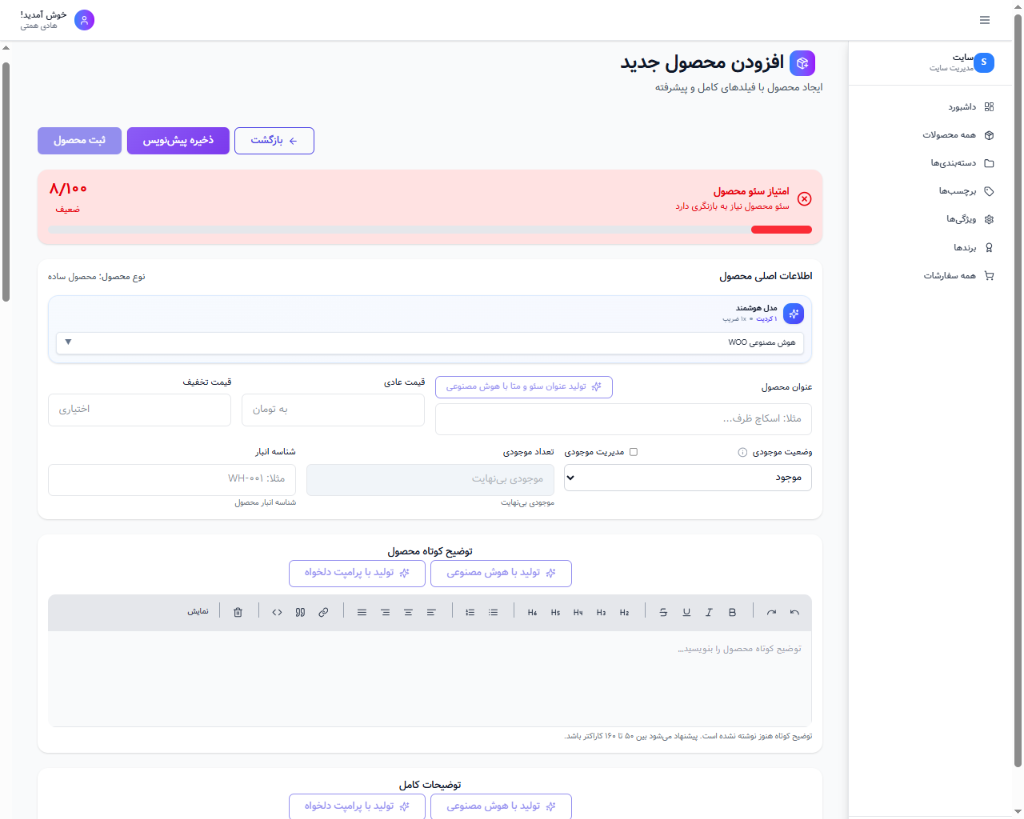The height and width of the screenshot is (819, 1024).
Task: Click the داشبورد grid icon
Action: pos(989,106)
